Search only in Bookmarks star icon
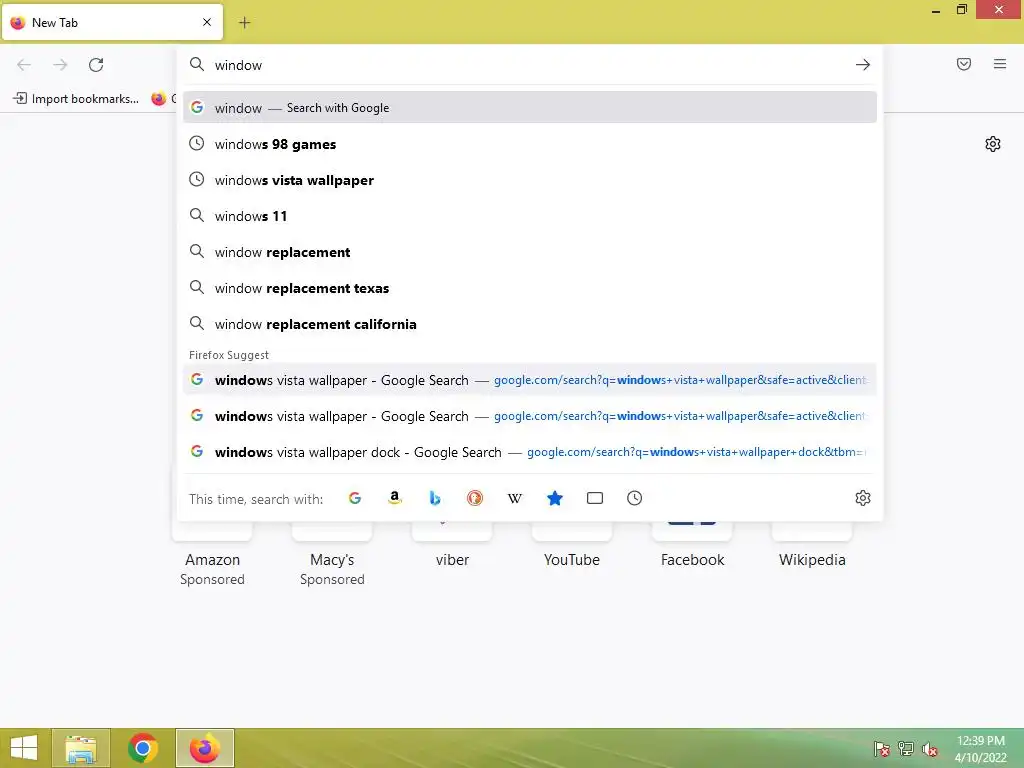 (554, 498)
